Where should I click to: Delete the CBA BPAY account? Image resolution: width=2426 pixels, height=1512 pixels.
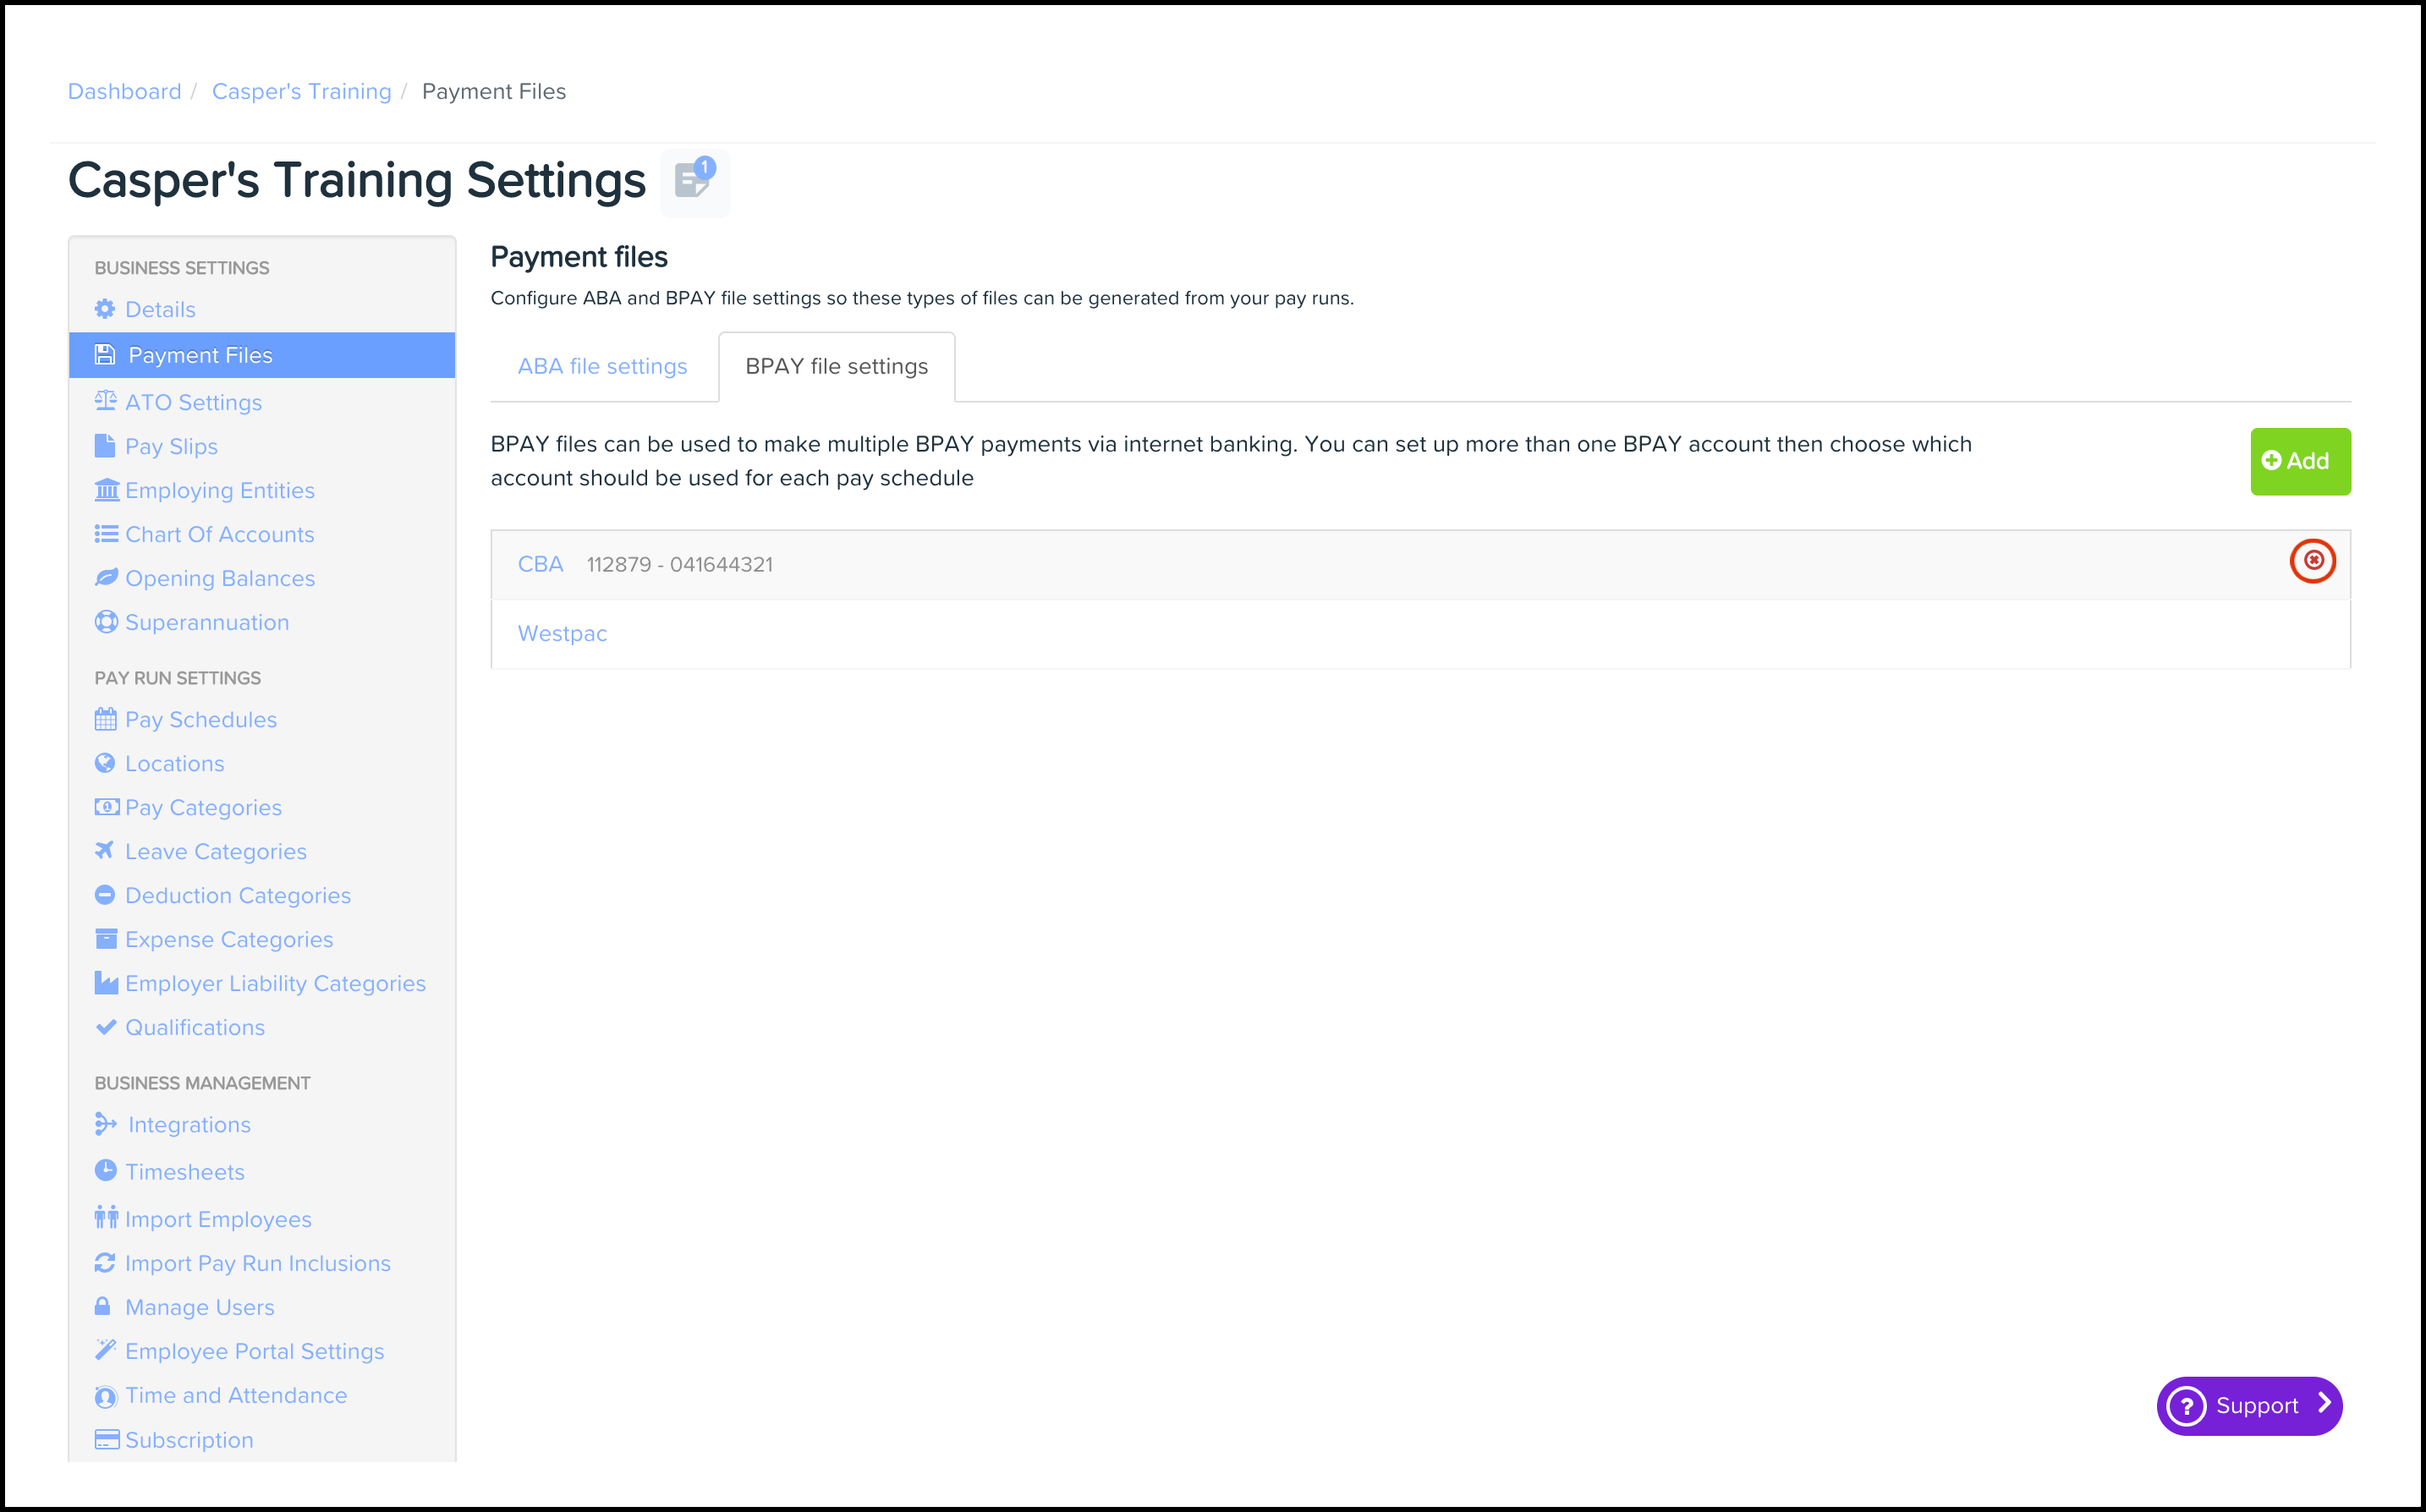pos(2312,561)
